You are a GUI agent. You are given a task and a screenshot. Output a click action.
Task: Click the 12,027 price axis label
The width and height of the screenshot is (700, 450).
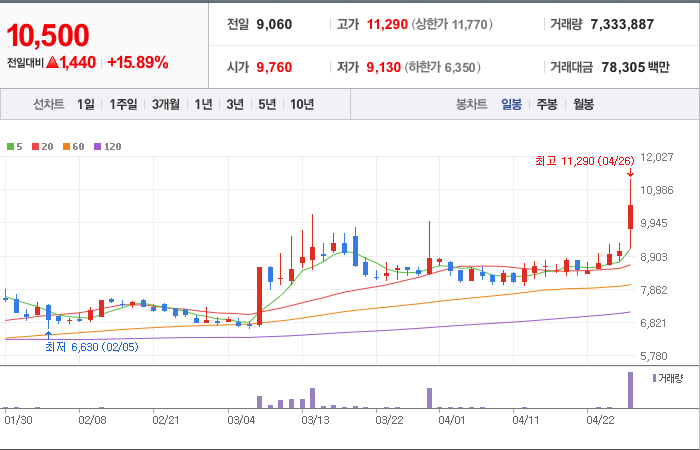click(x=656, y=157)
